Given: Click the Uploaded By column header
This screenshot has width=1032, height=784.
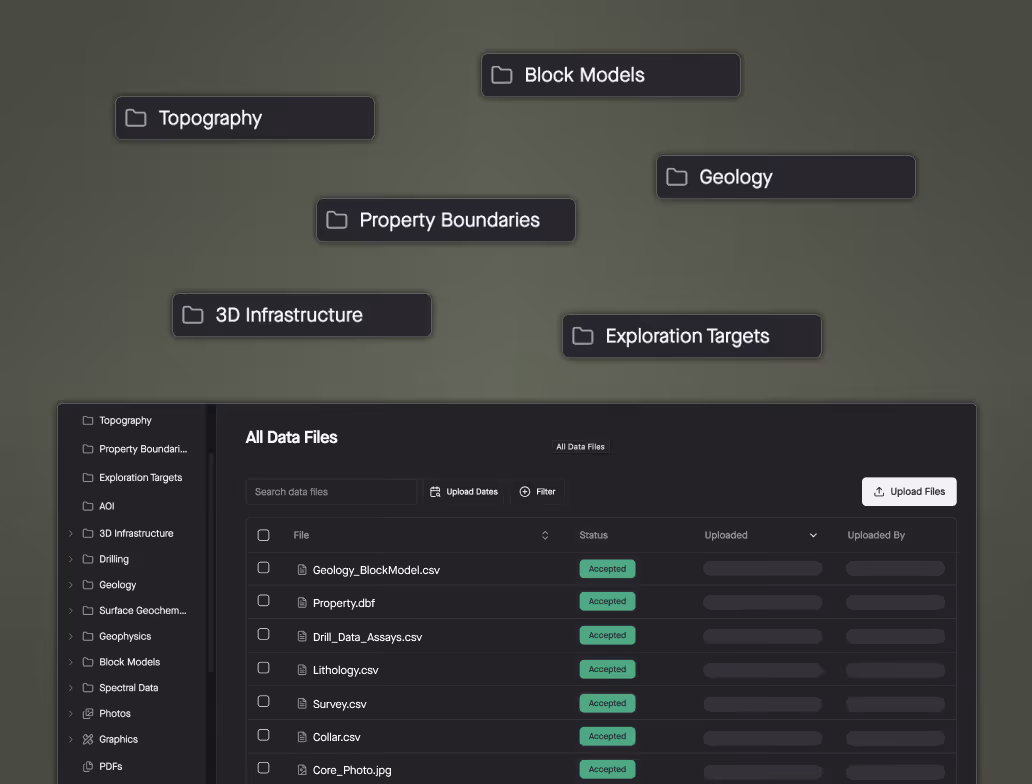Looking at the screenshot, I should pyautogui.click(x=876, y=535).
